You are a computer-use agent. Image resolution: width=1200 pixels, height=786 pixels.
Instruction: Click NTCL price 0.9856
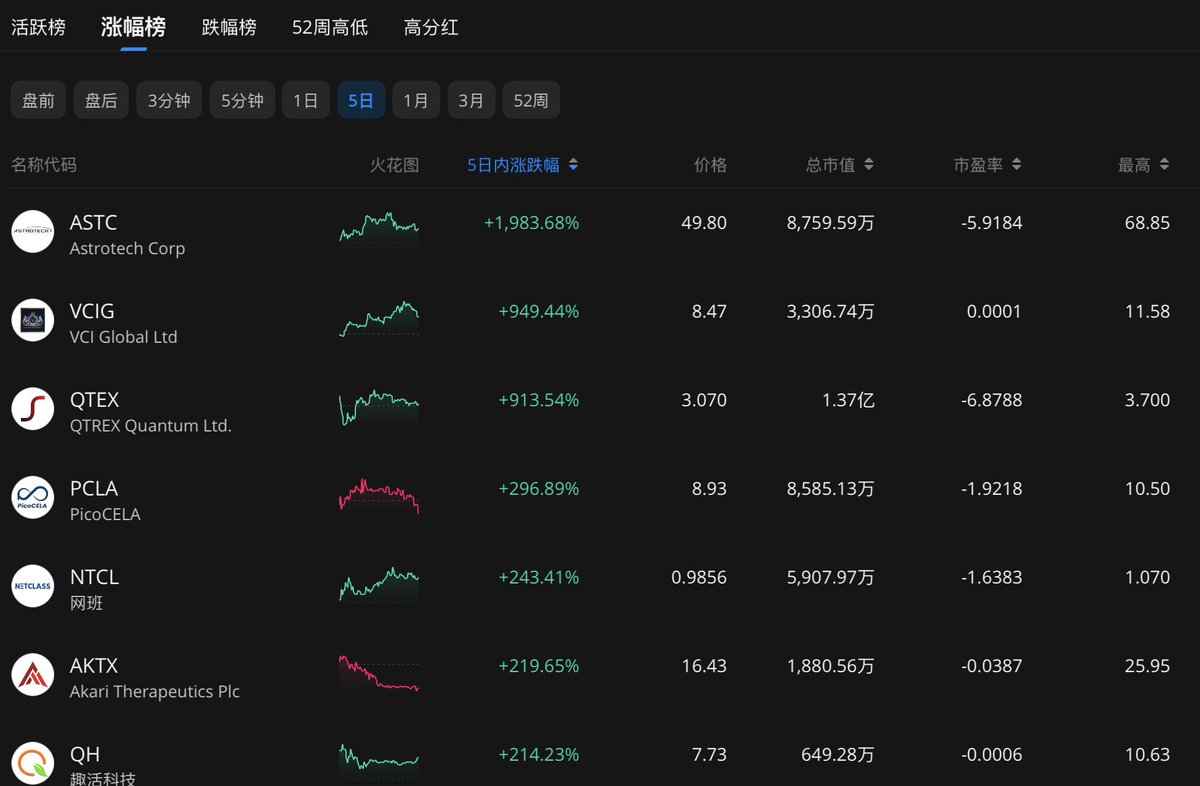(699, 577)
